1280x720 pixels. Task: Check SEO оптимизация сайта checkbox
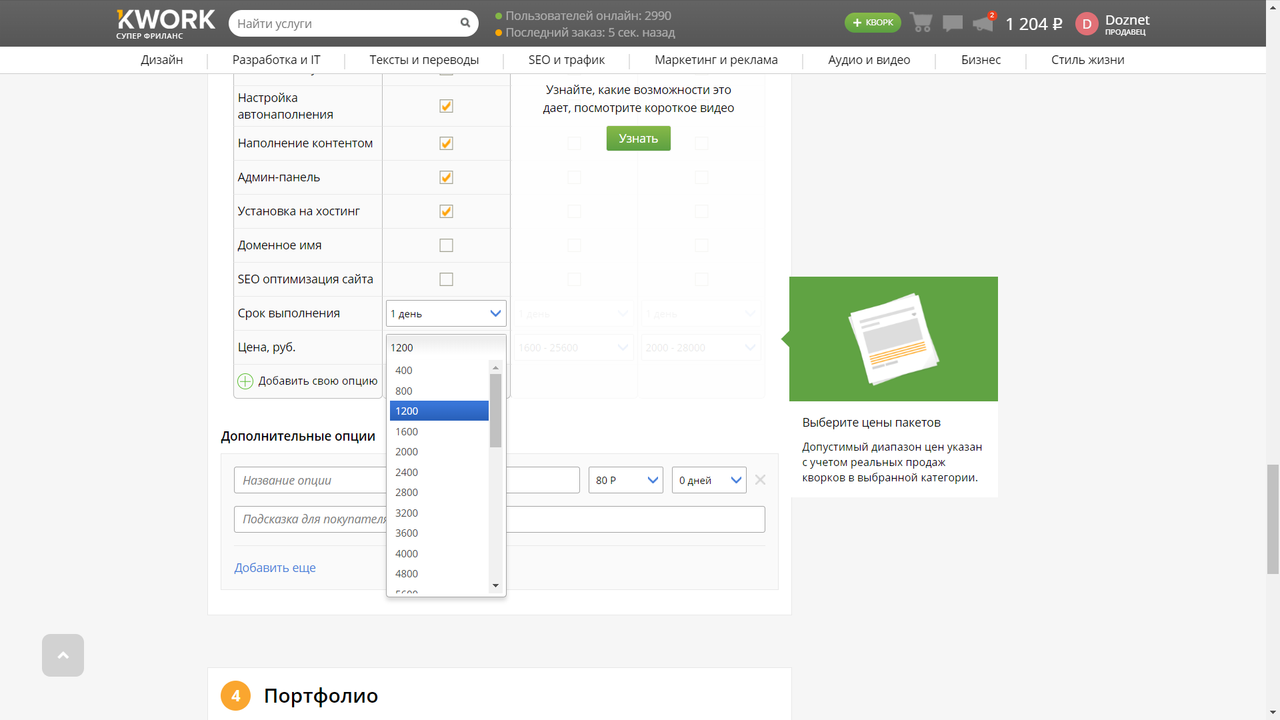[446, 279]
